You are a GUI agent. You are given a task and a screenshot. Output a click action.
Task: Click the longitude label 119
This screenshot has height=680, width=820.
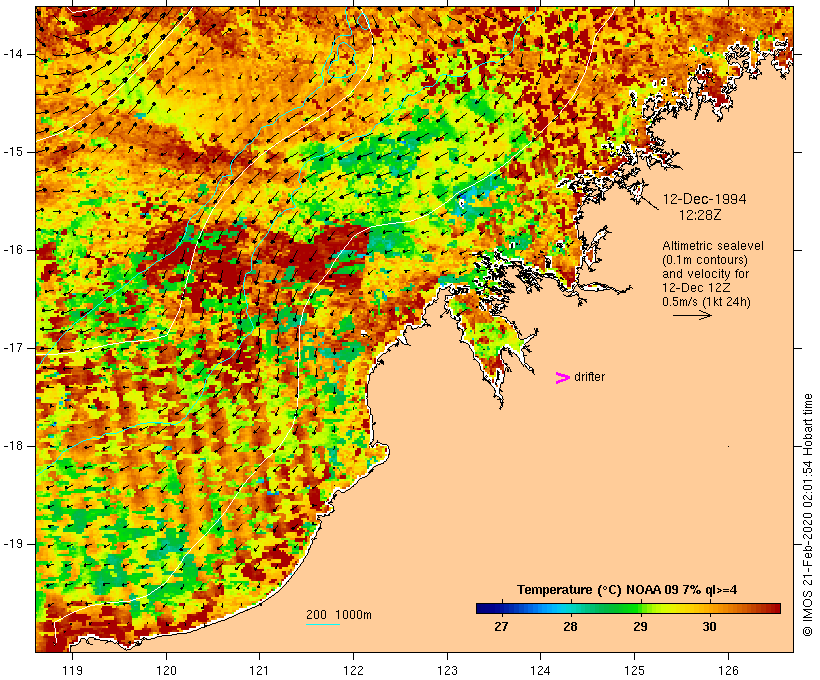pos(73,670)
